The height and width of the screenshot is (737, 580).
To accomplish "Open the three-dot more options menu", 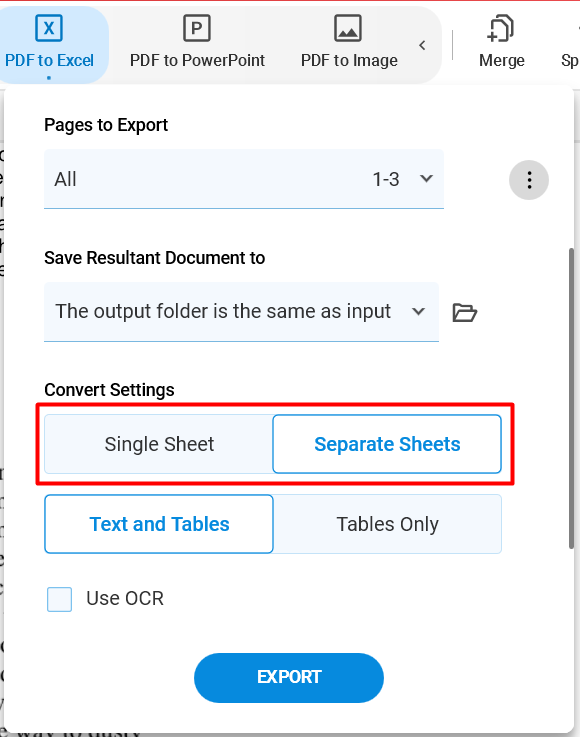I will point(529,180).
